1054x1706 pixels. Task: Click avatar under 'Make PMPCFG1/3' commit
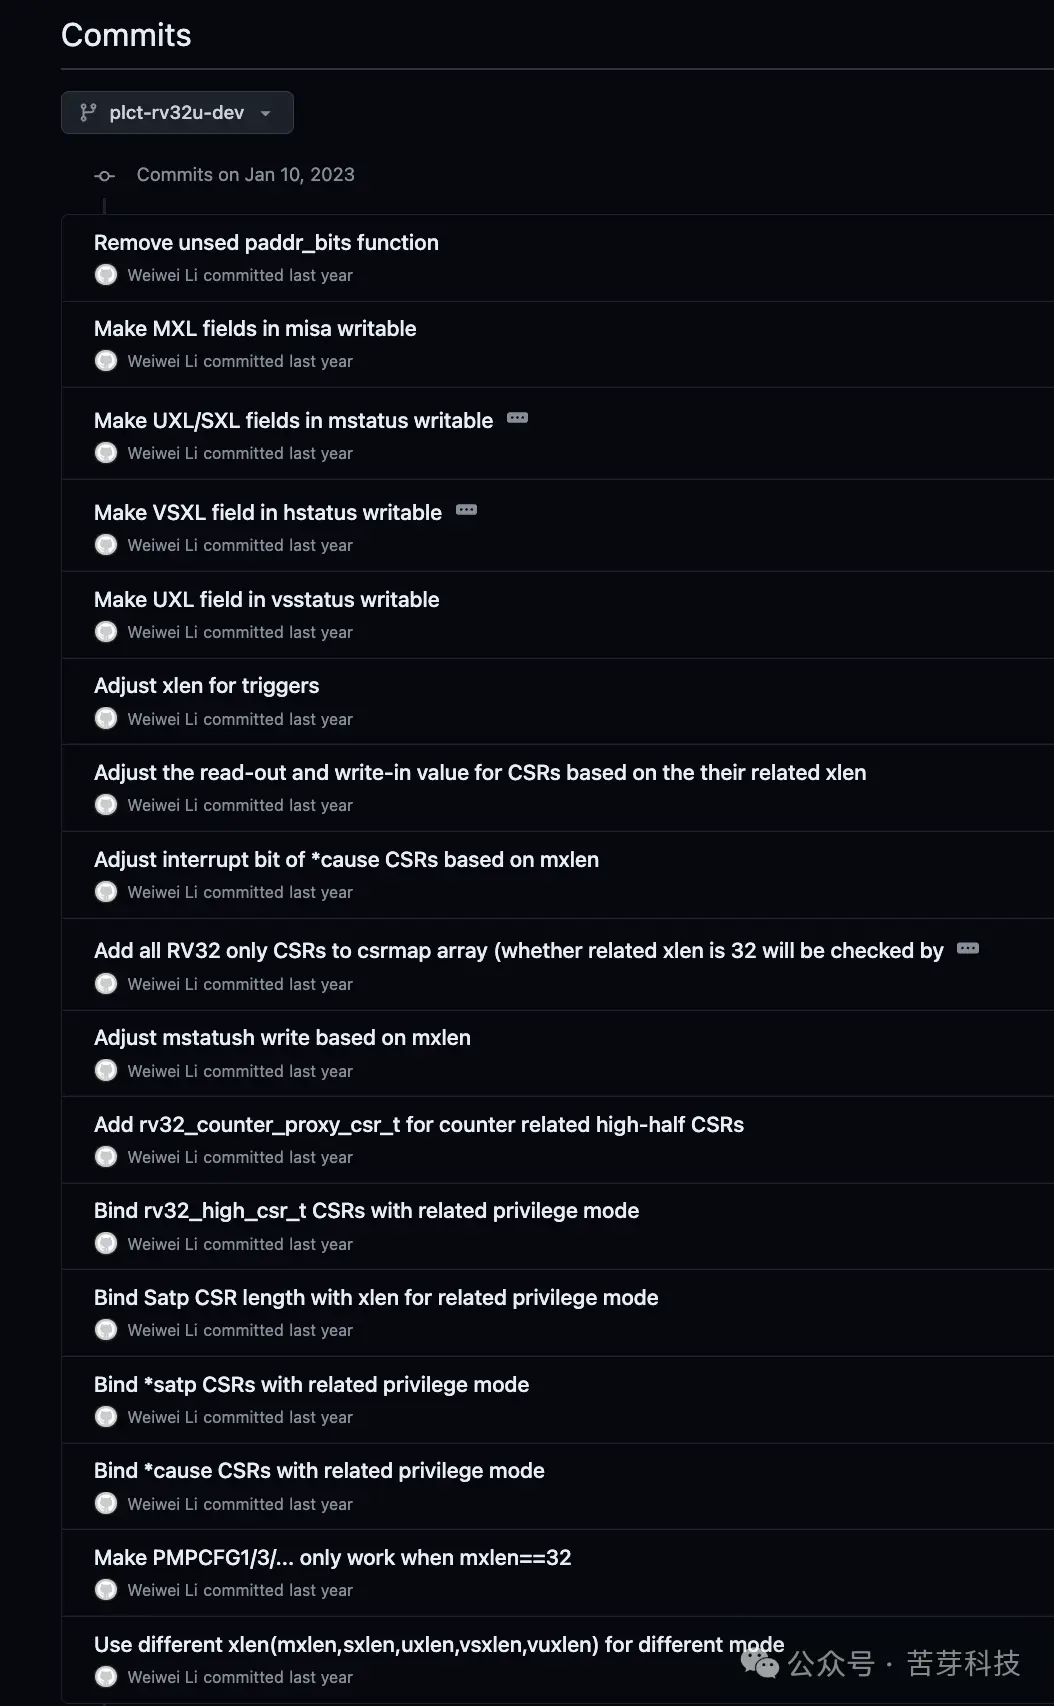pos(106,1590)
